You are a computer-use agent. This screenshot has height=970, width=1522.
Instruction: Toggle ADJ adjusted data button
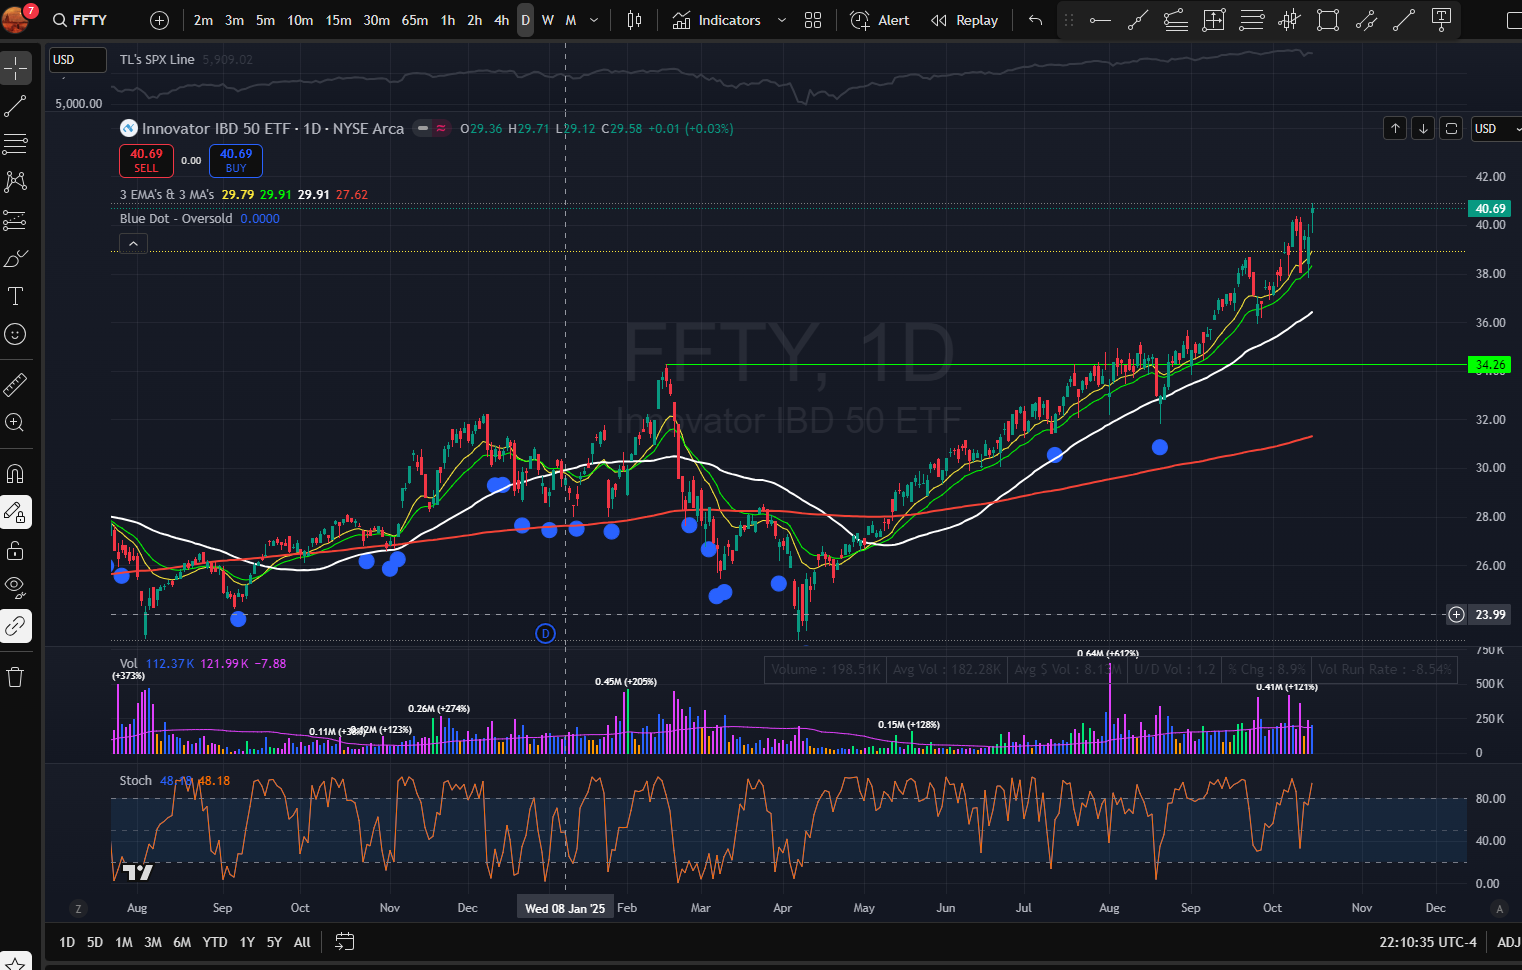(1507, 941)
